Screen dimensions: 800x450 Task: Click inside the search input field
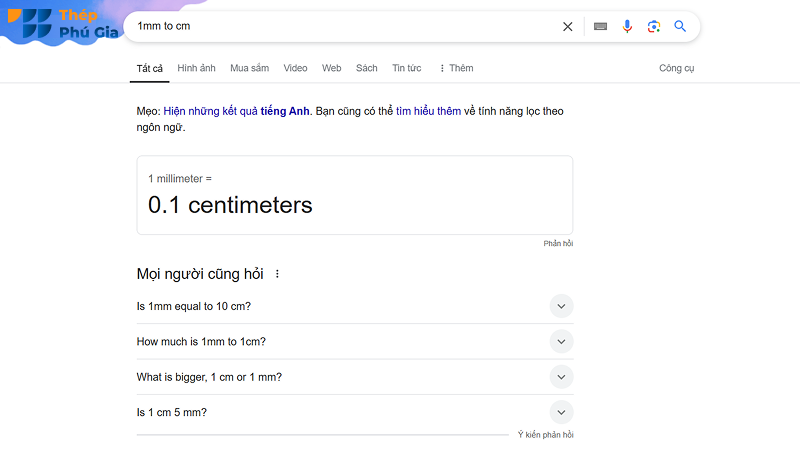pos(340,27)
